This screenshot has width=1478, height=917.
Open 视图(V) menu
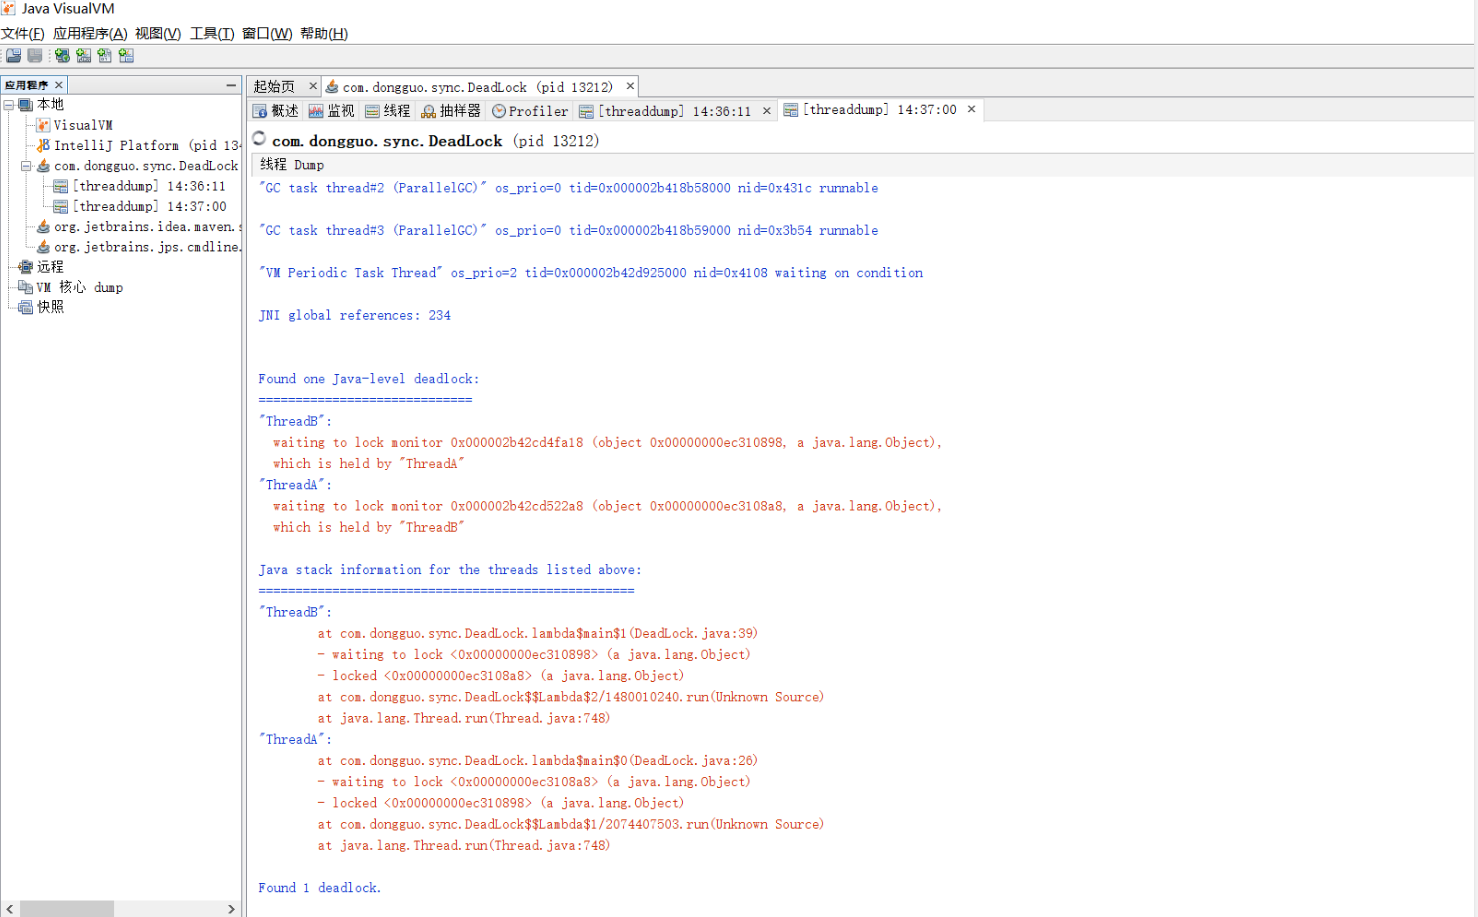tap(158, 33)
